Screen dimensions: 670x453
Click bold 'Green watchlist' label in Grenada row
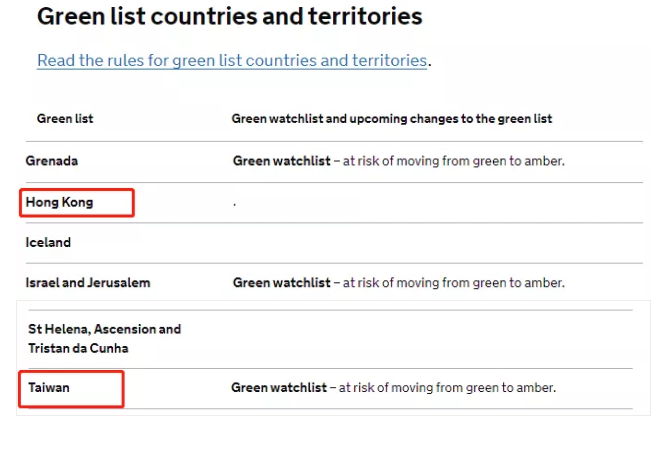[x=280, y=160]
